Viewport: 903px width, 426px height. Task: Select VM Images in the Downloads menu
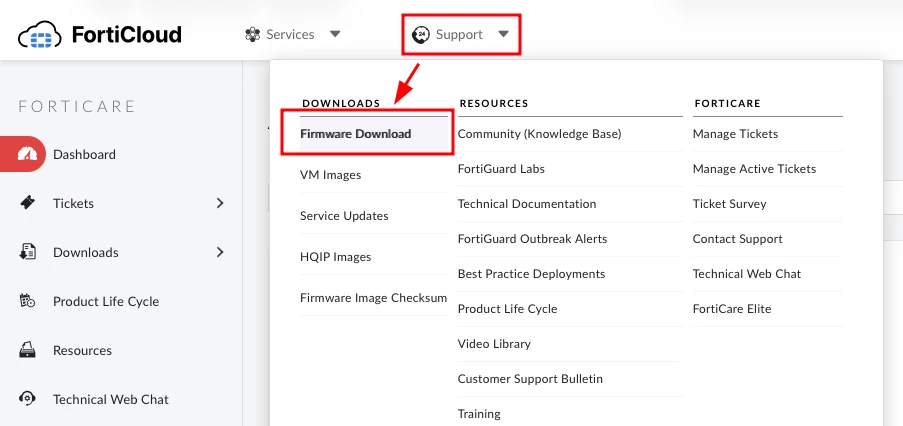coord(331,175)
